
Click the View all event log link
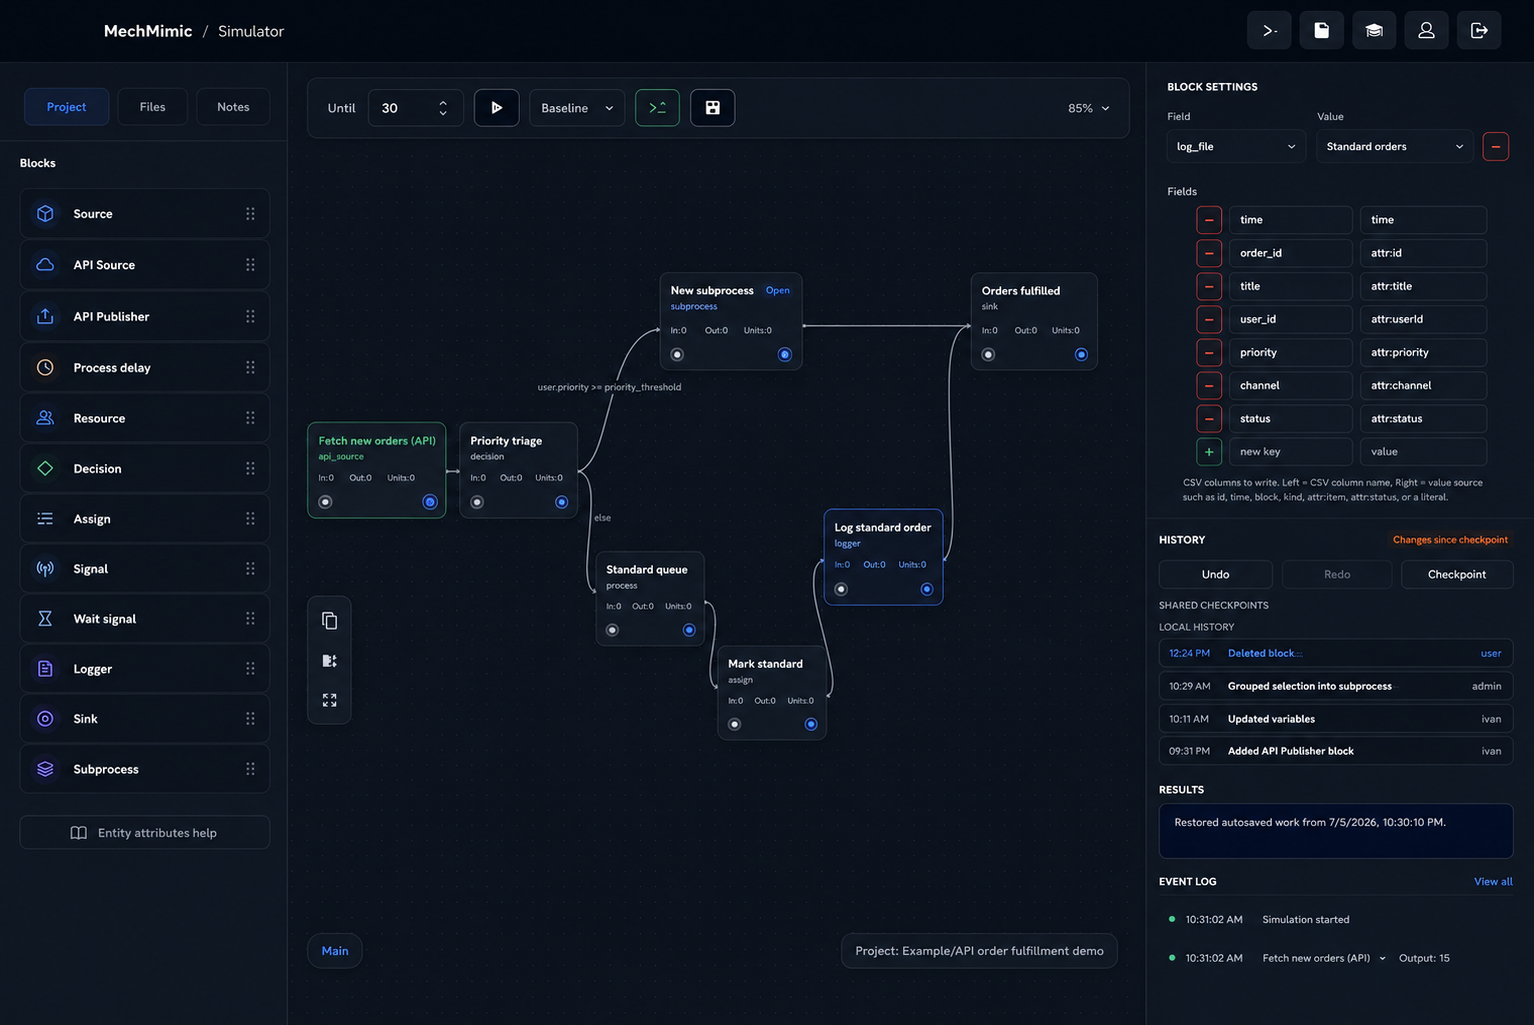1493,881
